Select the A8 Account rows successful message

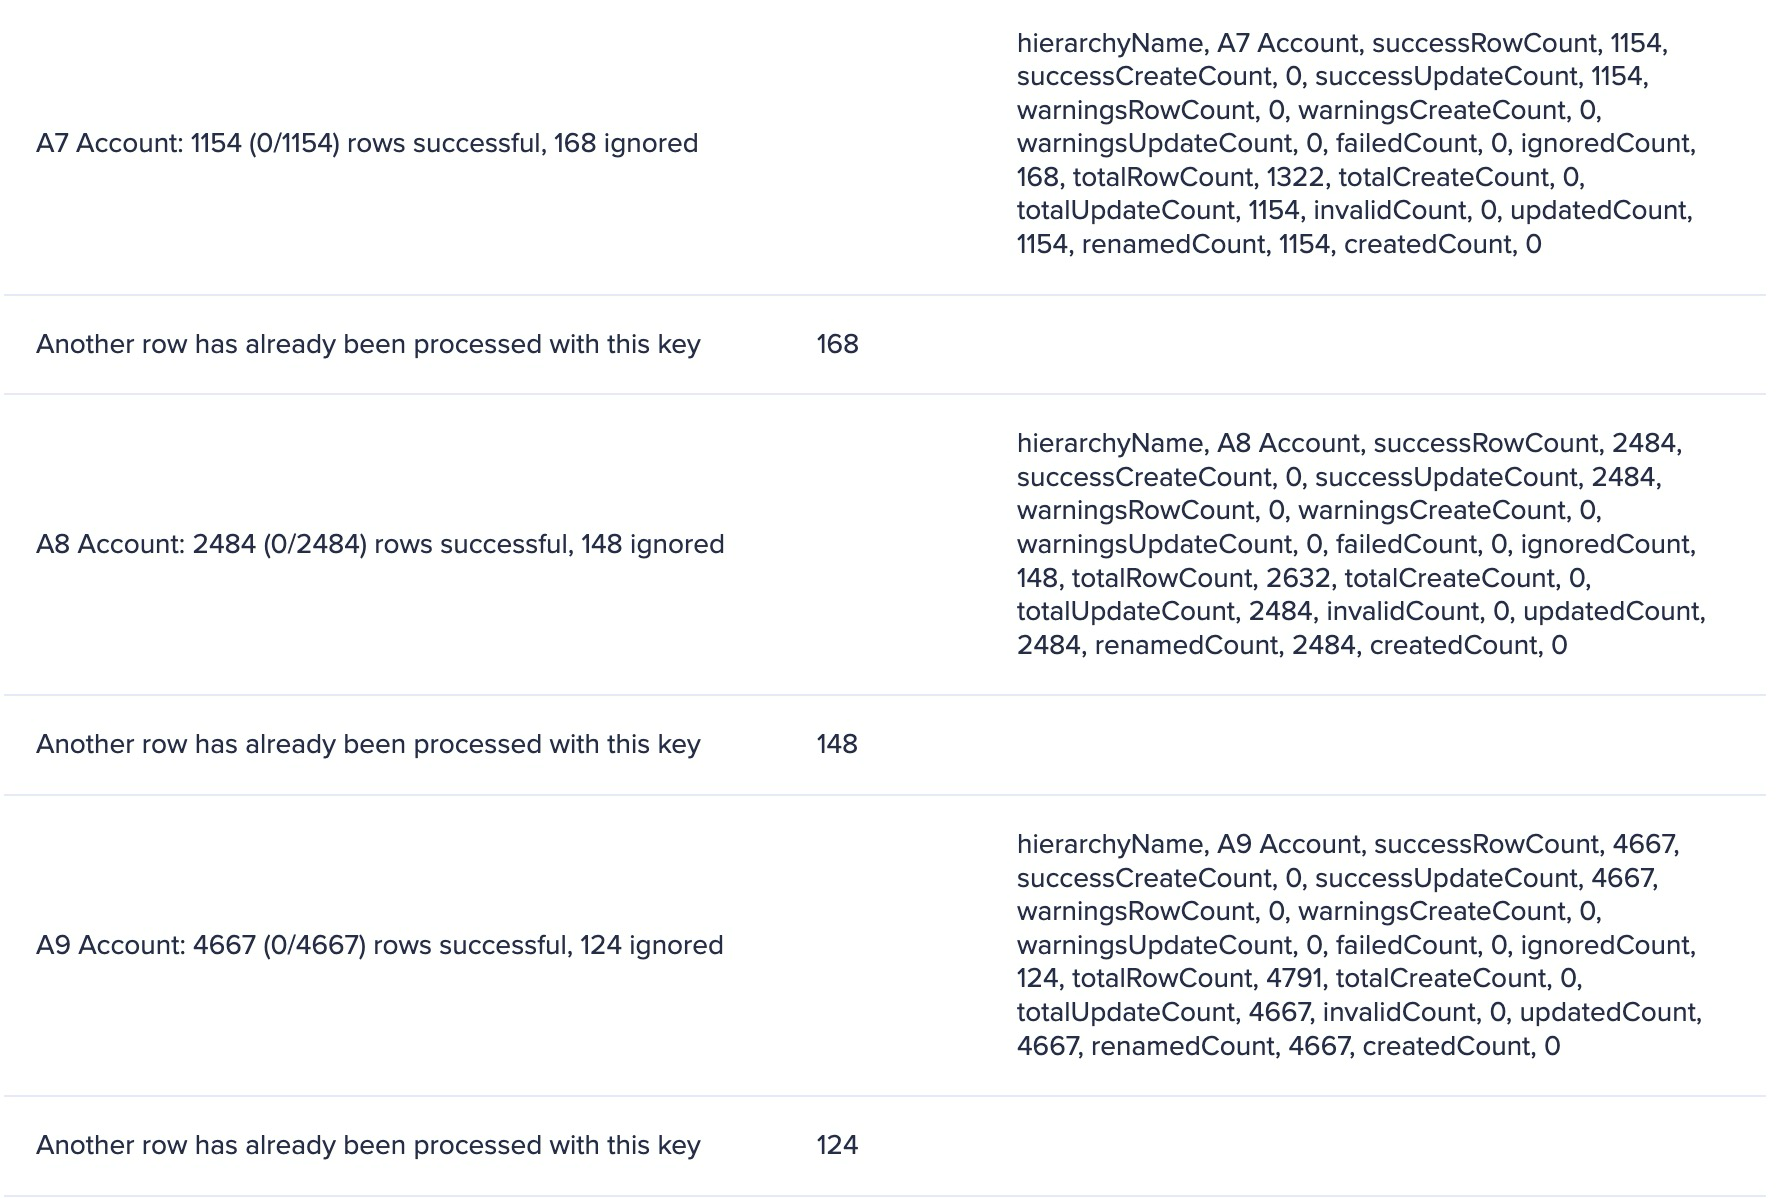pos(380,545)
